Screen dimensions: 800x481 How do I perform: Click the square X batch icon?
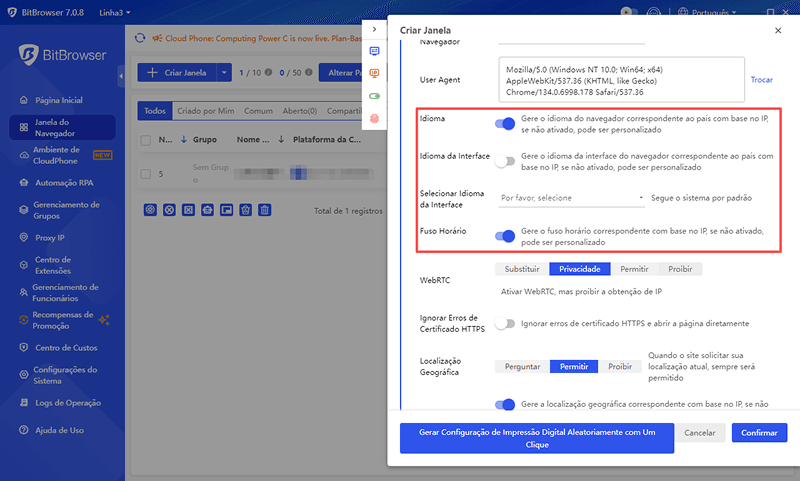188,210
